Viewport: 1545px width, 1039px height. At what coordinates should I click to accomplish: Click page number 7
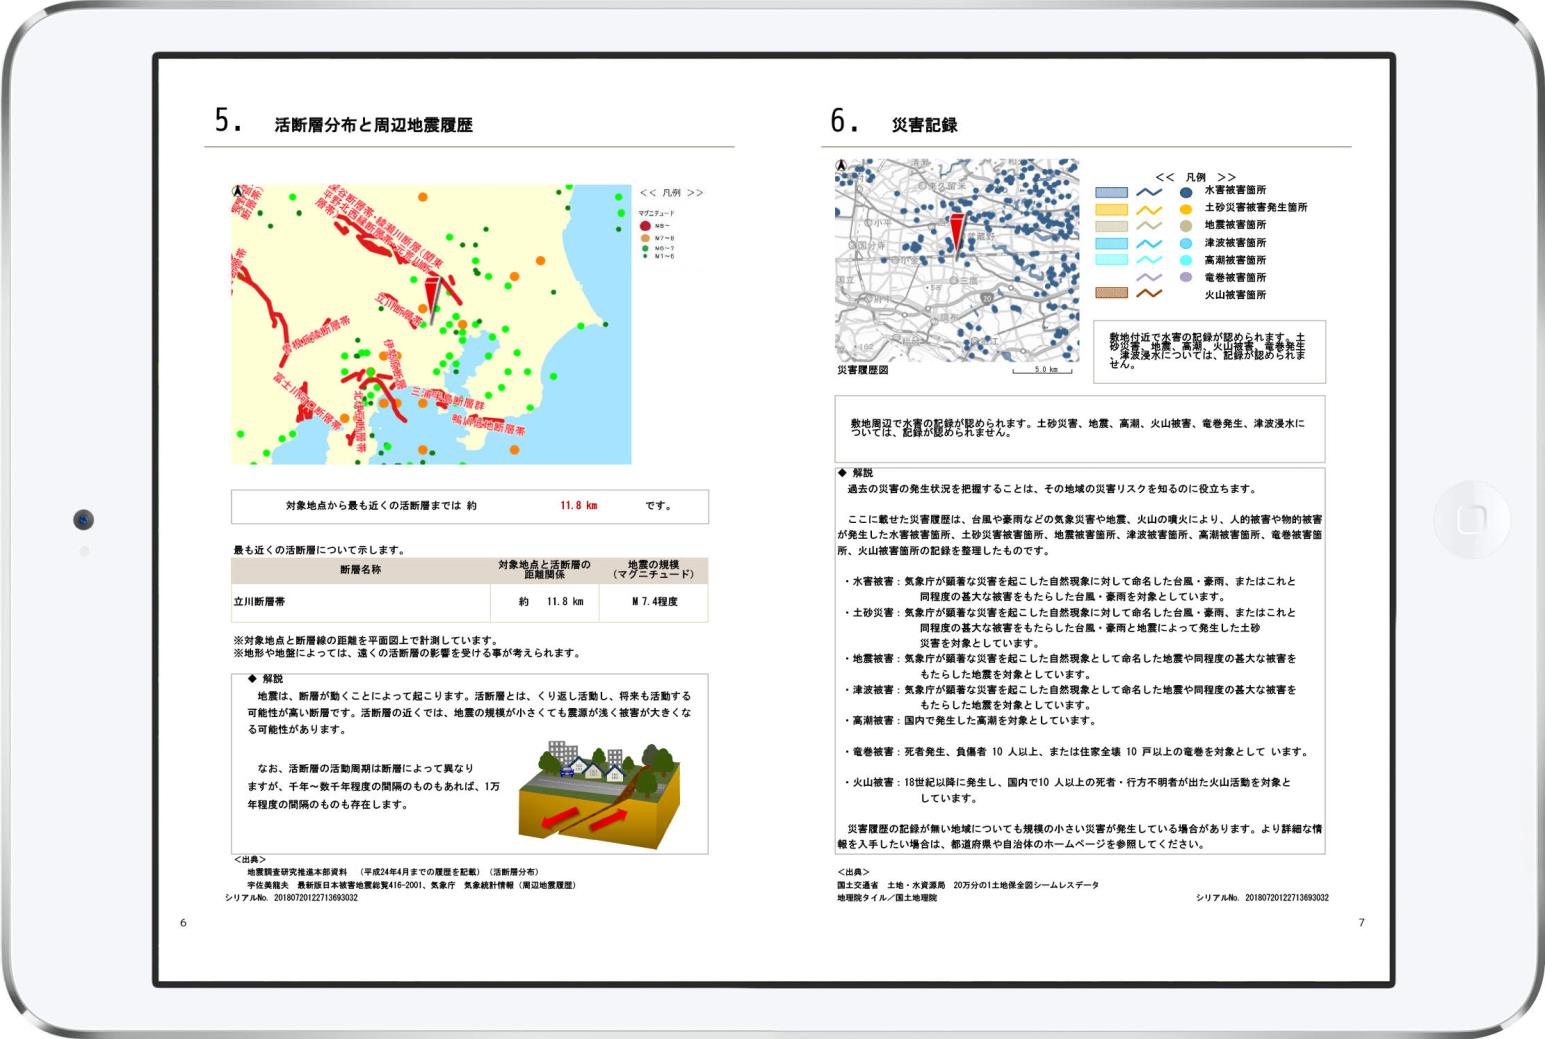click(1361, 923)
